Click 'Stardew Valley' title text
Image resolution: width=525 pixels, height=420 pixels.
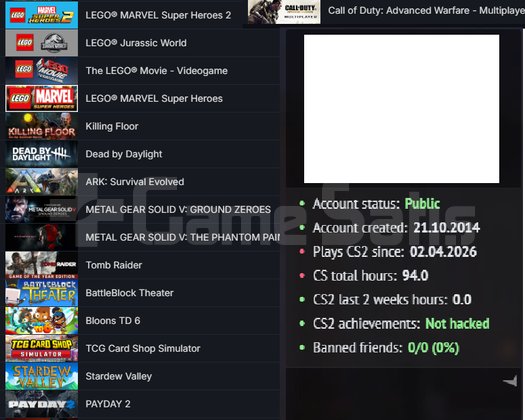point(119,376)
